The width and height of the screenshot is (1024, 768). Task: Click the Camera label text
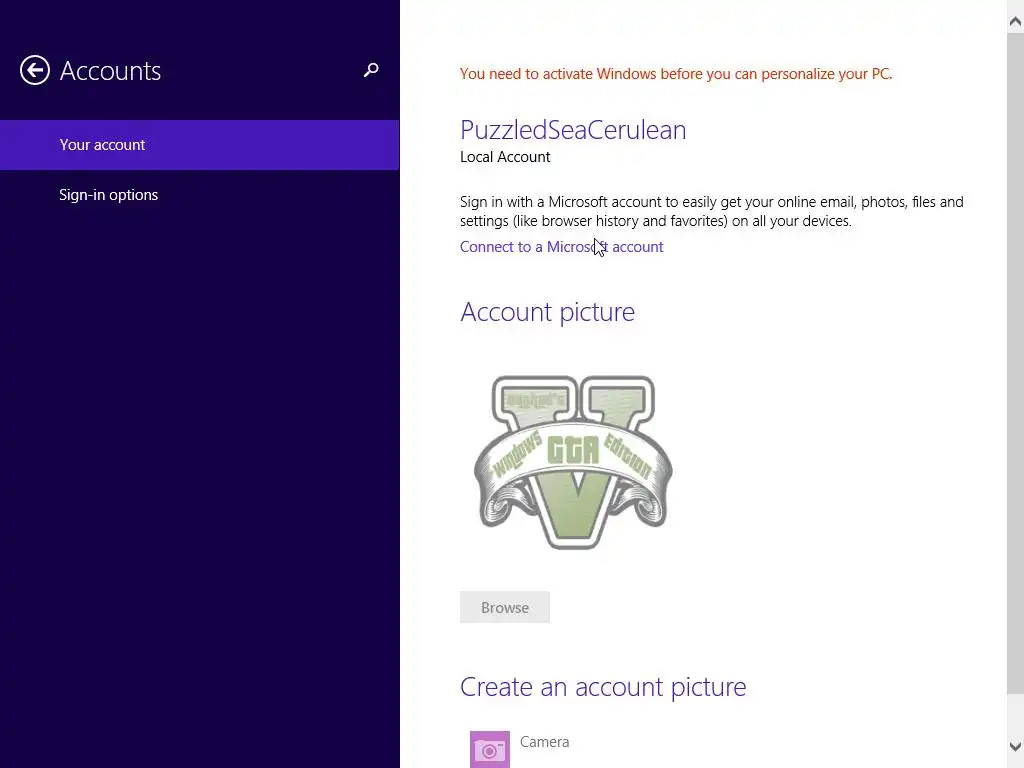point(545,742)
